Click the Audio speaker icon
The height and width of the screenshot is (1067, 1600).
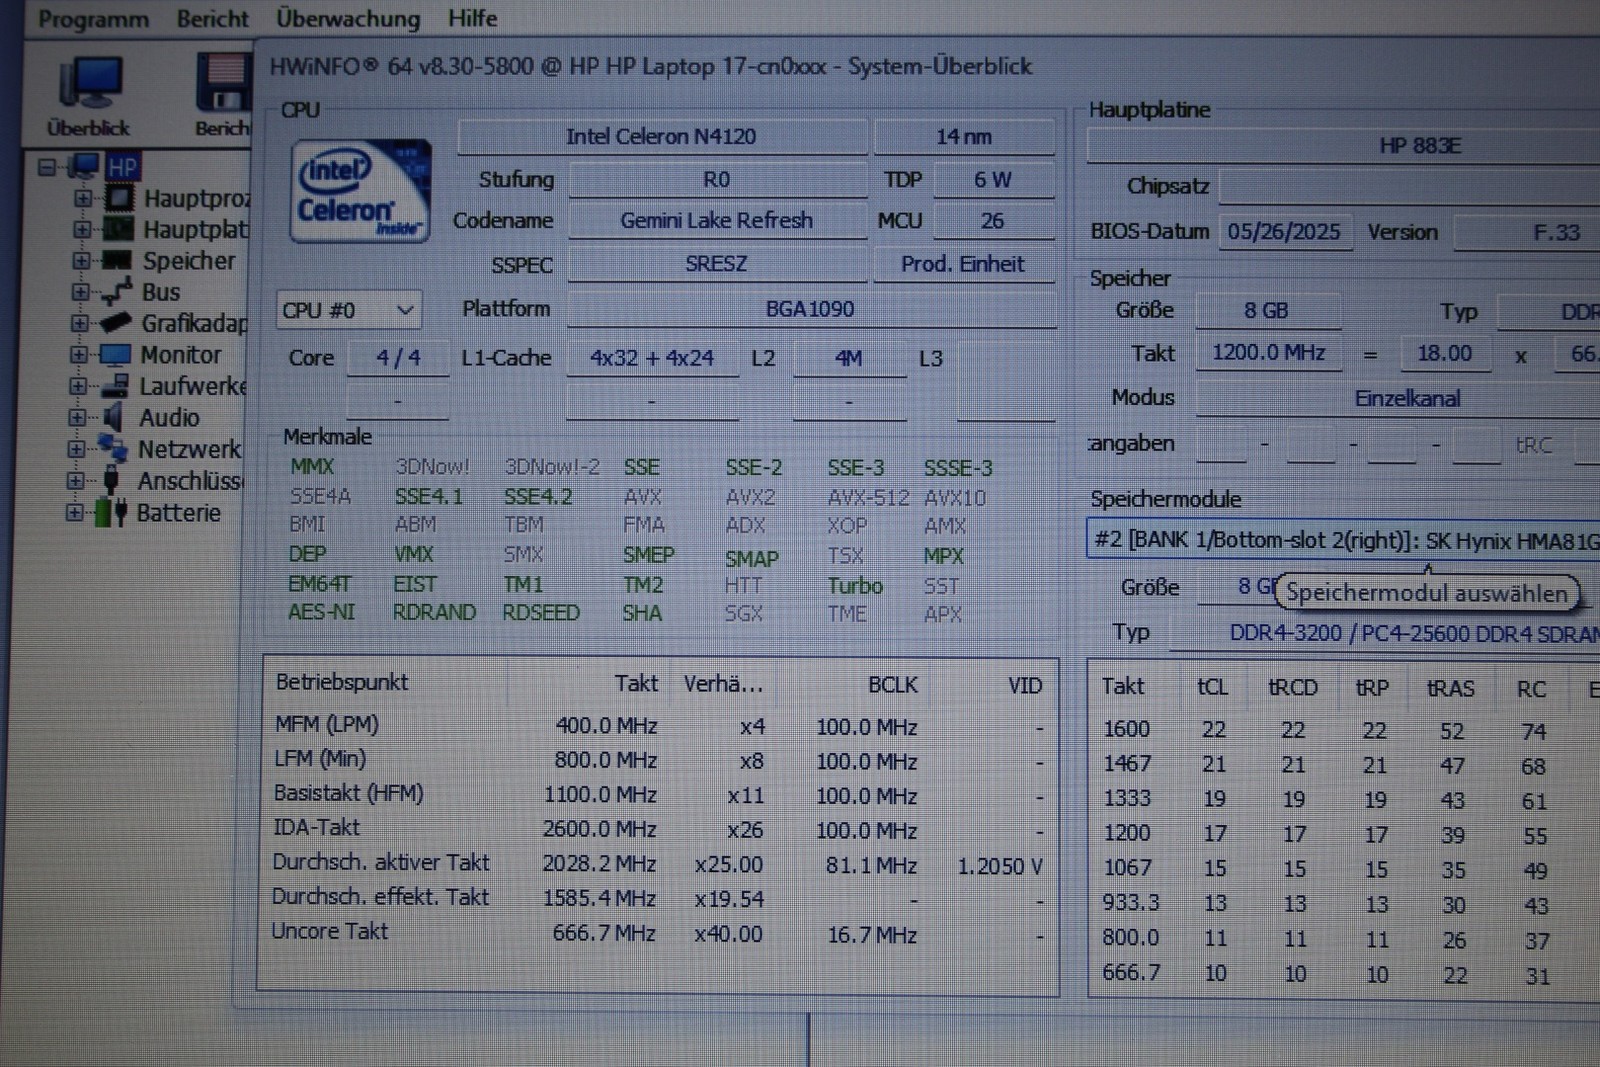pos(114,417)
